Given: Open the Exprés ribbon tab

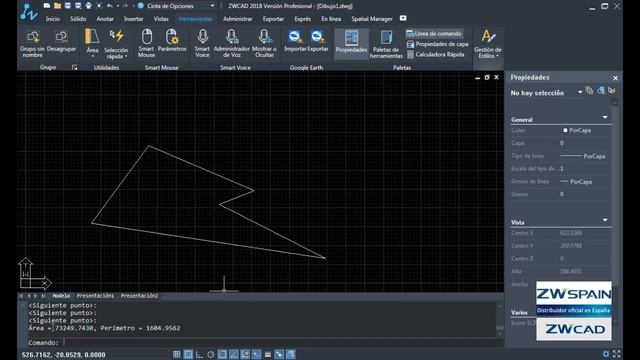Looking at the screenshot, I should click(x=302, y=19).
